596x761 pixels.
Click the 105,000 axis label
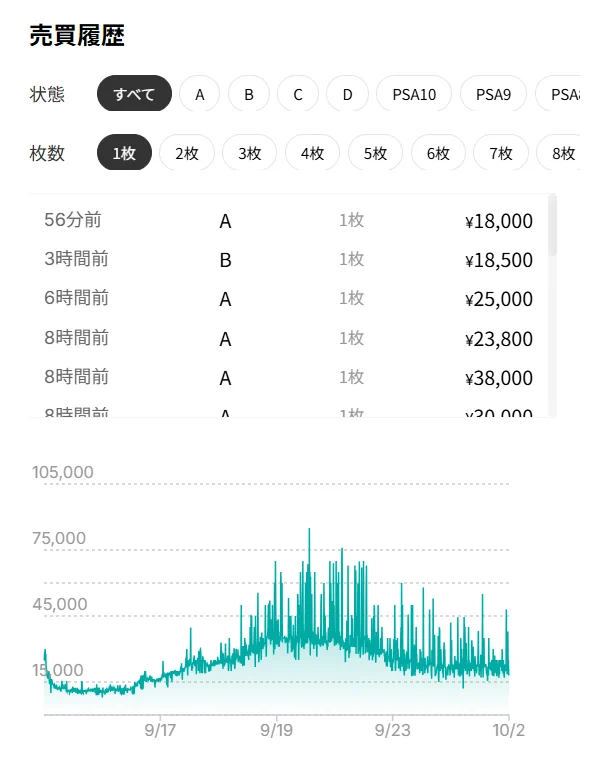pyautogui.click(x=63, y=472)
